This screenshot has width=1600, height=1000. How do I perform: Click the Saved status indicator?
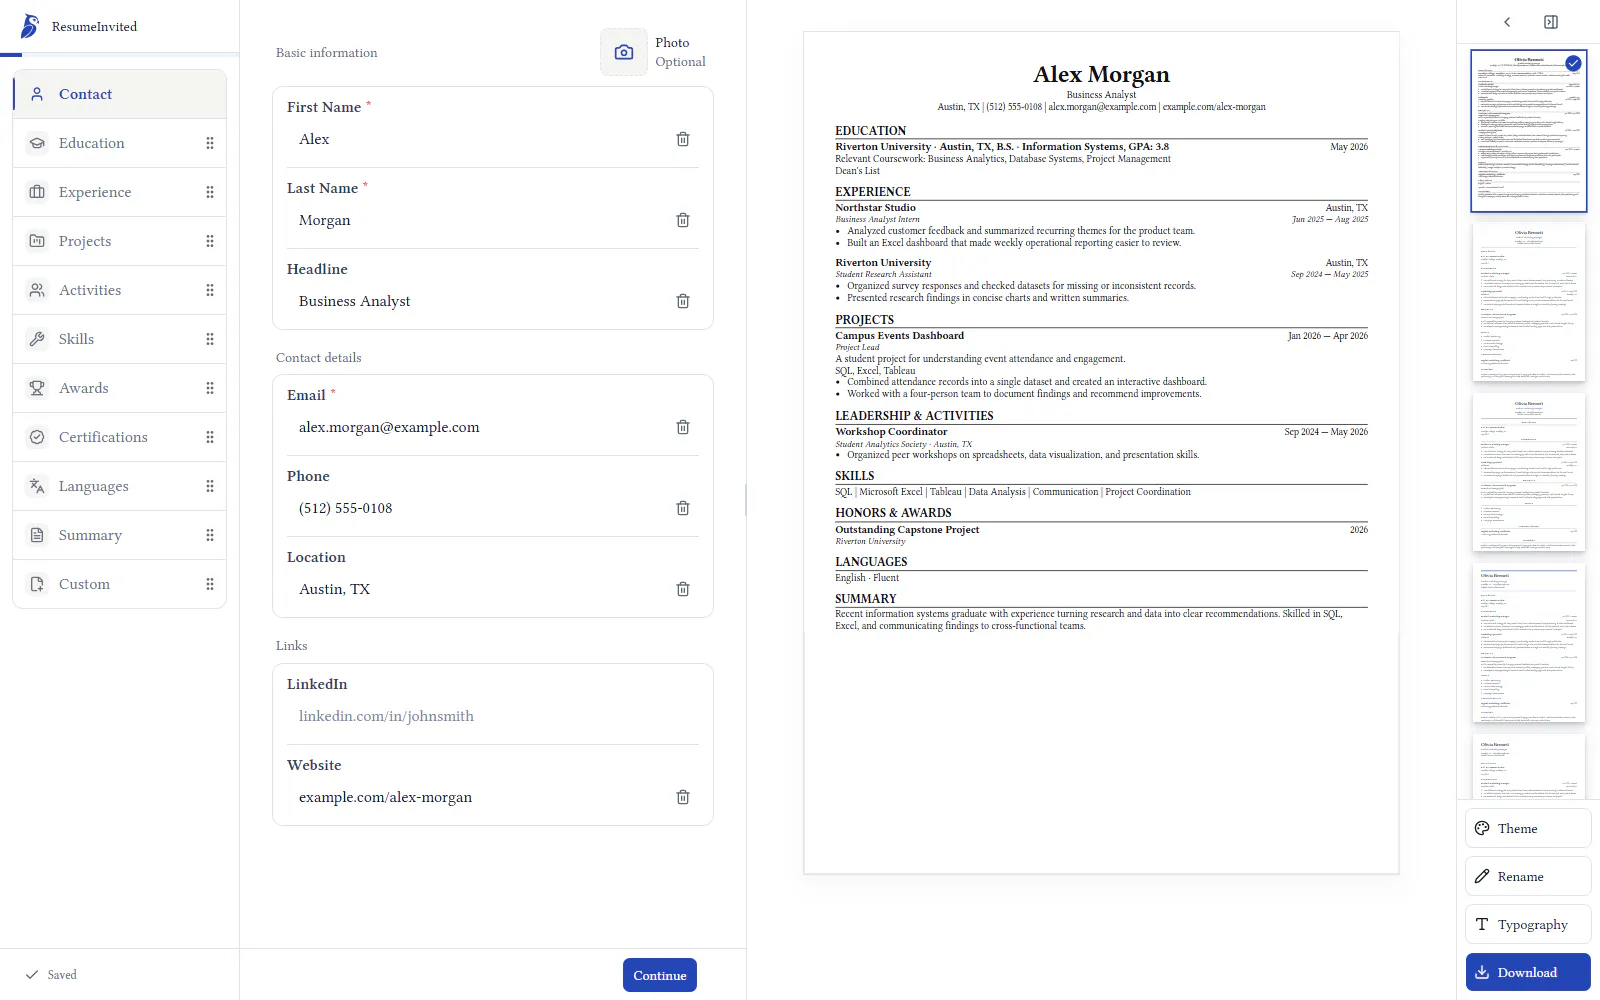click(51, 975)
